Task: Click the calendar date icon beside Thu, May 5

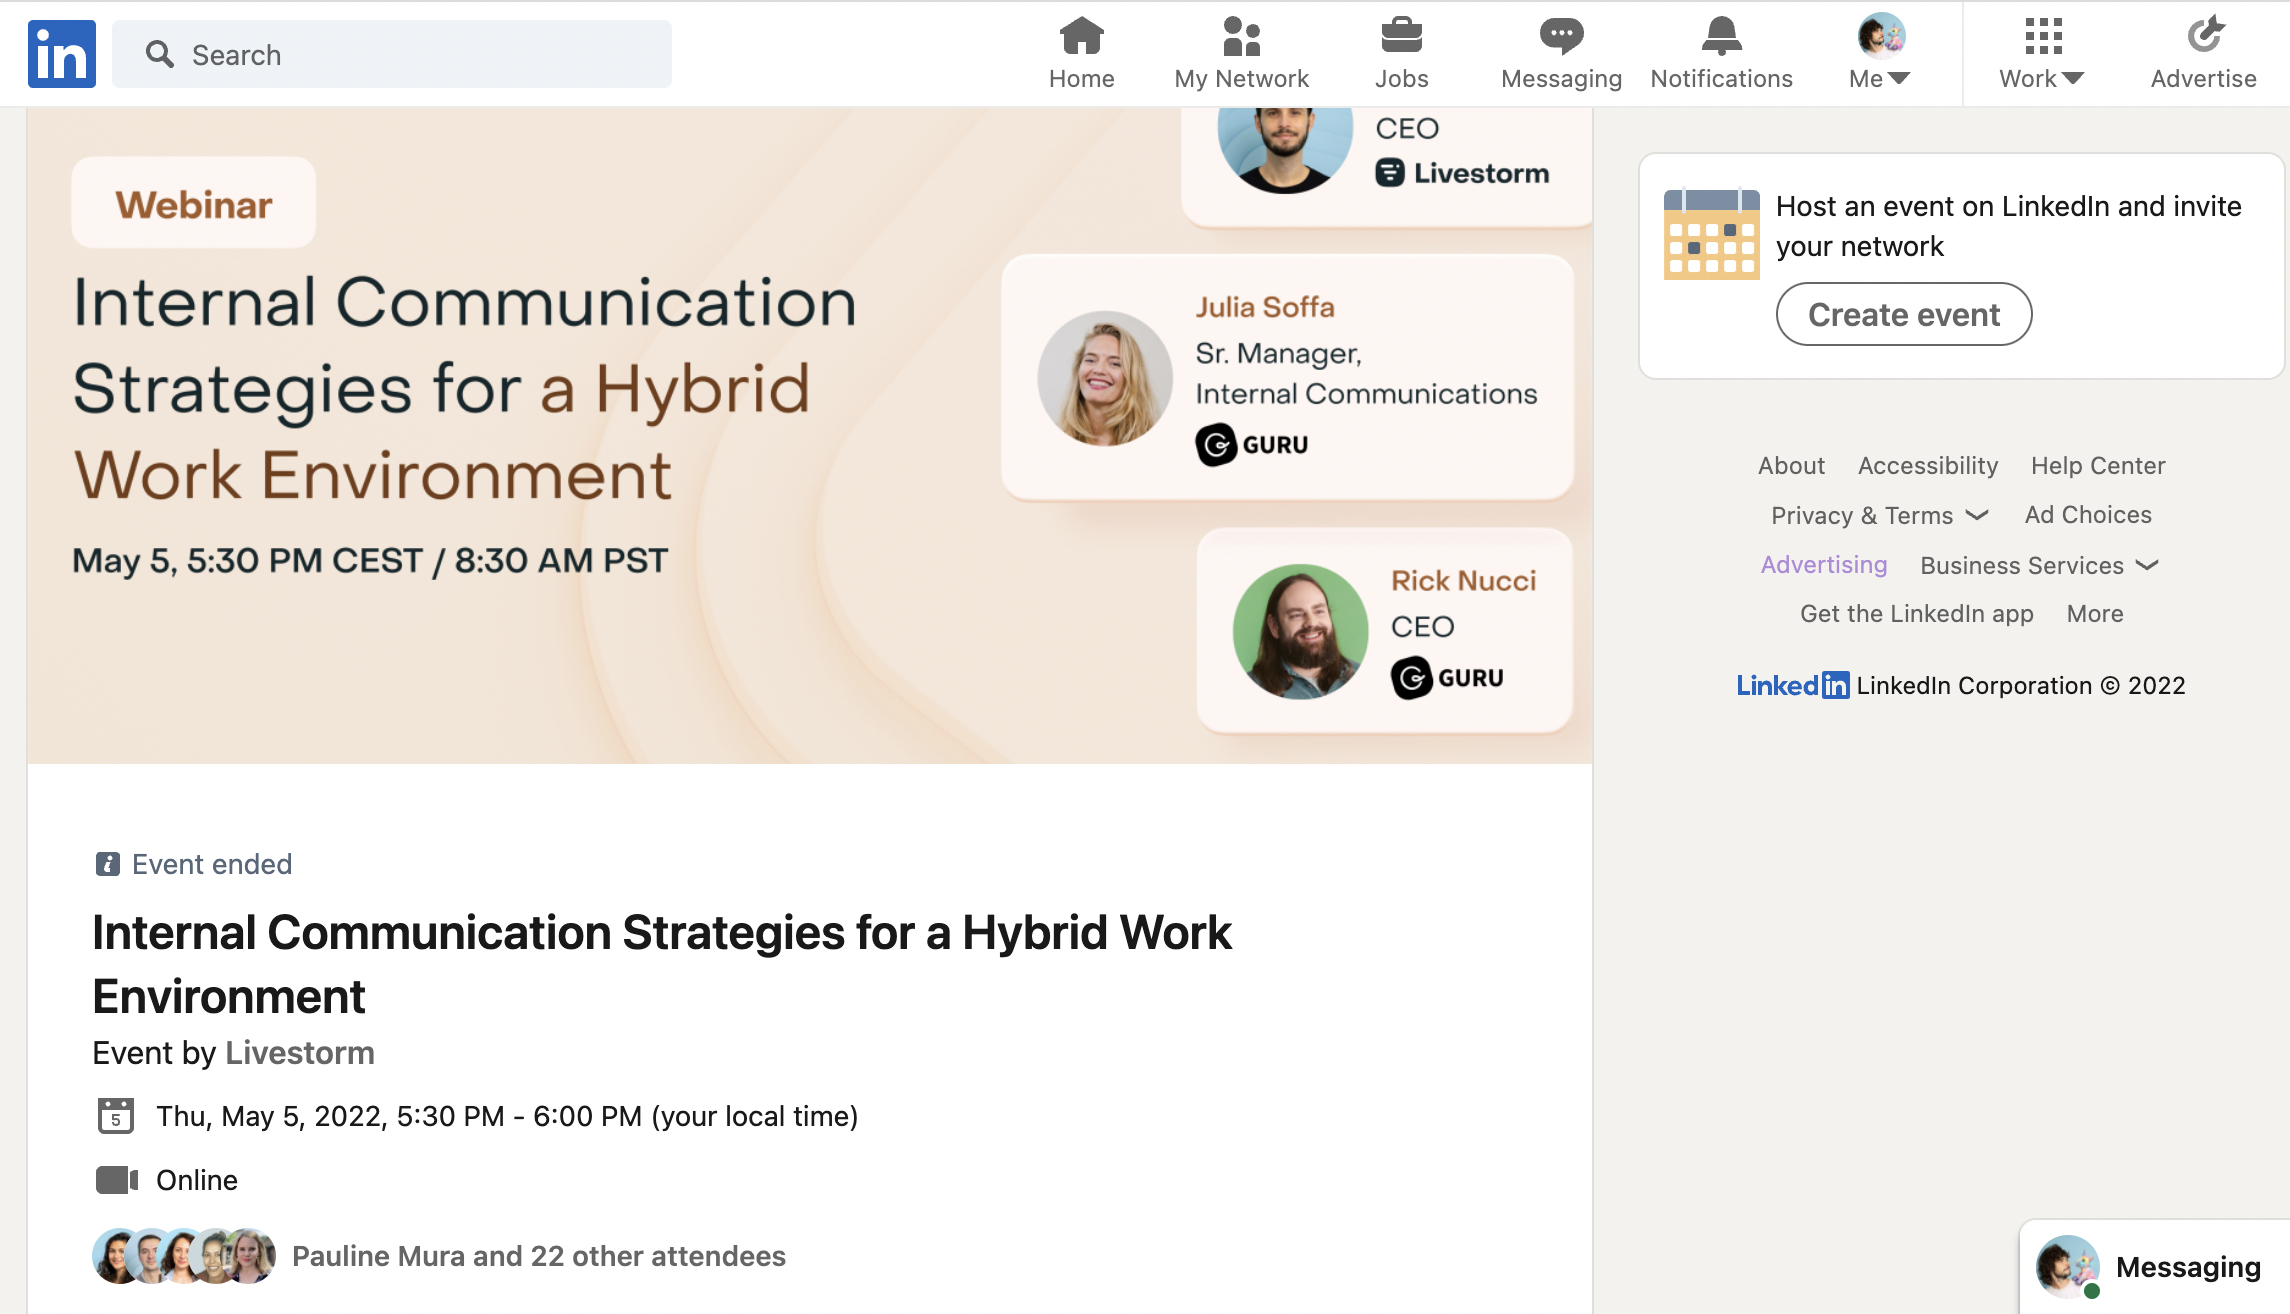Action: coord(116,1116)
